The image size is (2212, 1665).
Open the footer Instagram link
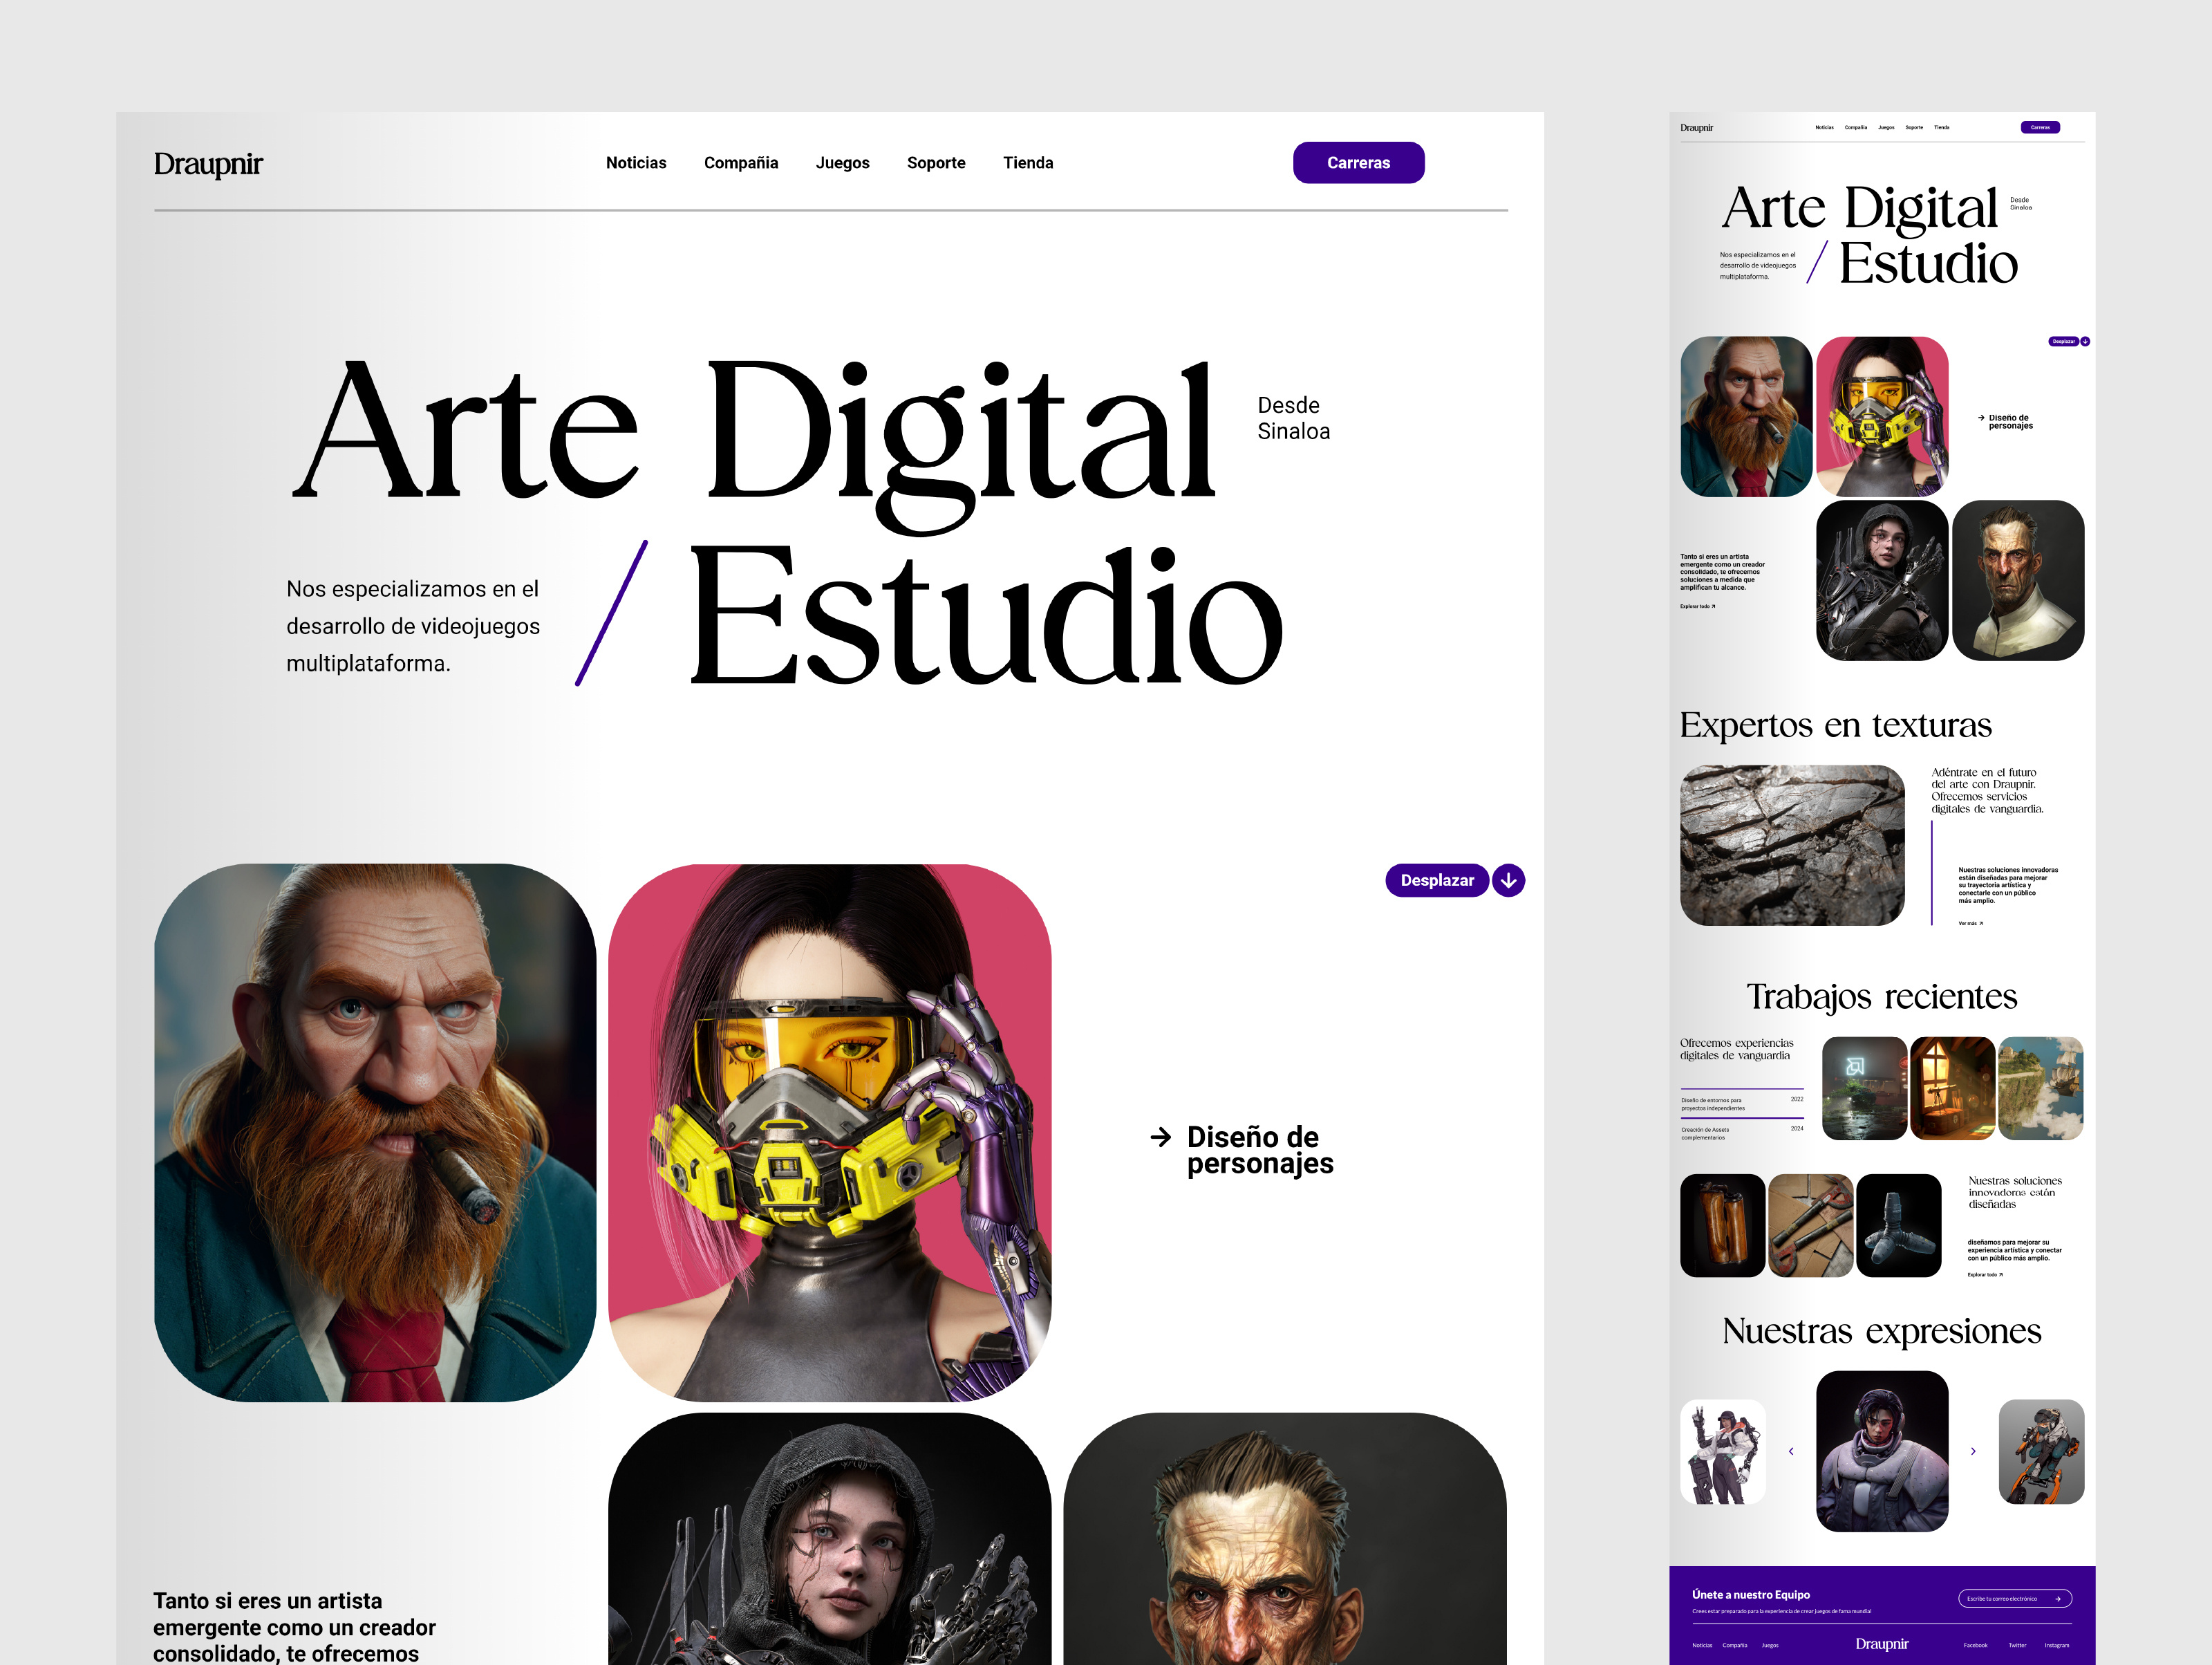point(2056,1645)
